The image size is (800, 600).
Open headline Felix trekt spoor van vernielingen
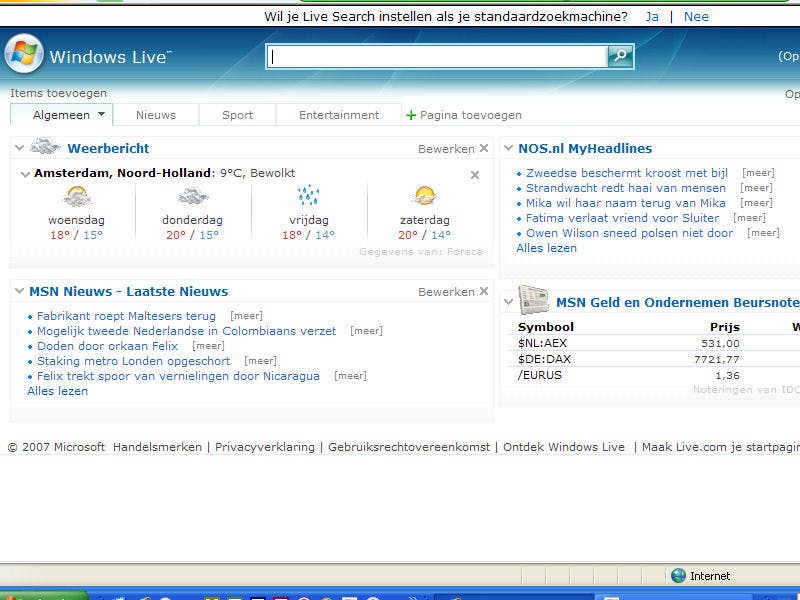(178, 376)
